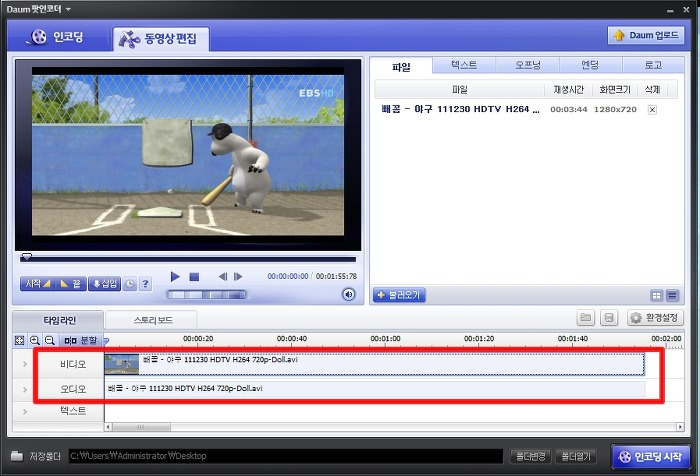Step forward one frame

coord(238,277)
